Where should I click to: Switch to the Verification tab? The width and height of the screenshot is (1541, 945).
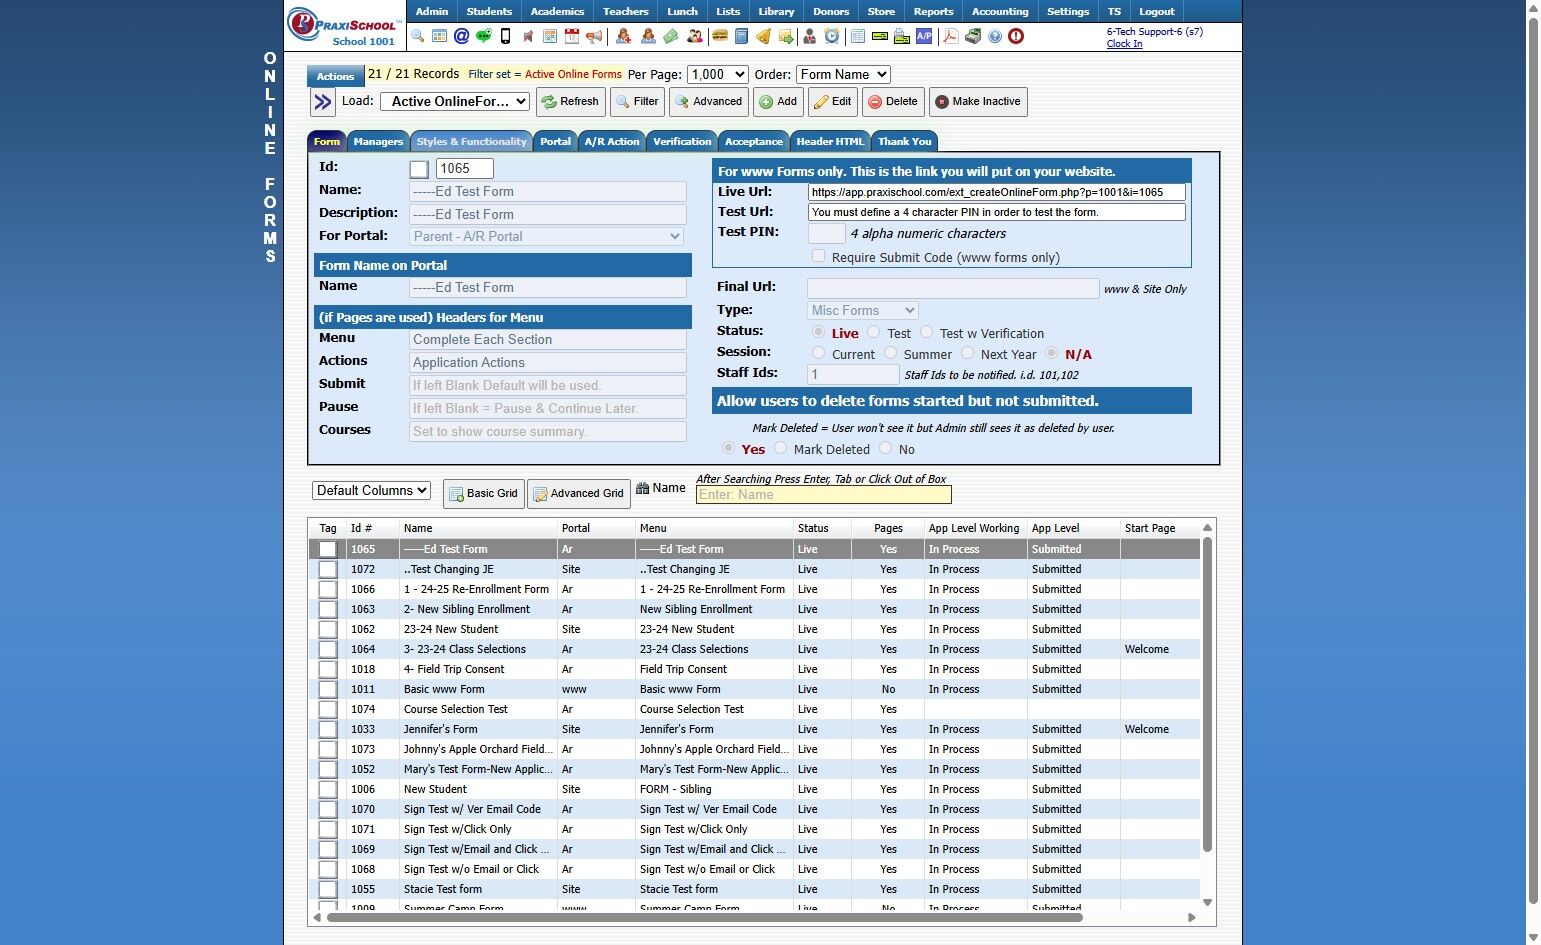point(682,142)
